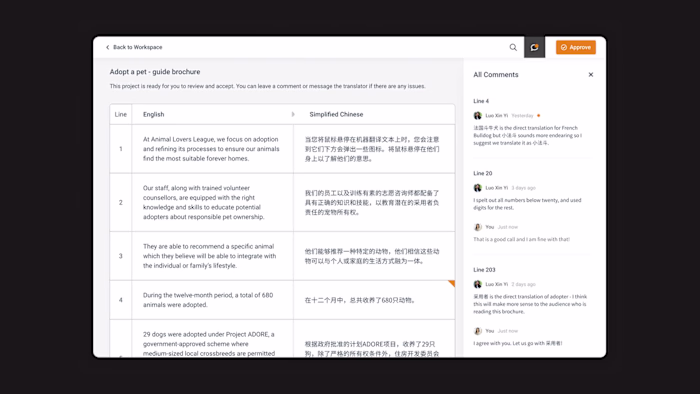This screenshot has height=394, width=700.
Task: Click the 'Line' column header
Action: pyautogui.click(x=121, y=114)
